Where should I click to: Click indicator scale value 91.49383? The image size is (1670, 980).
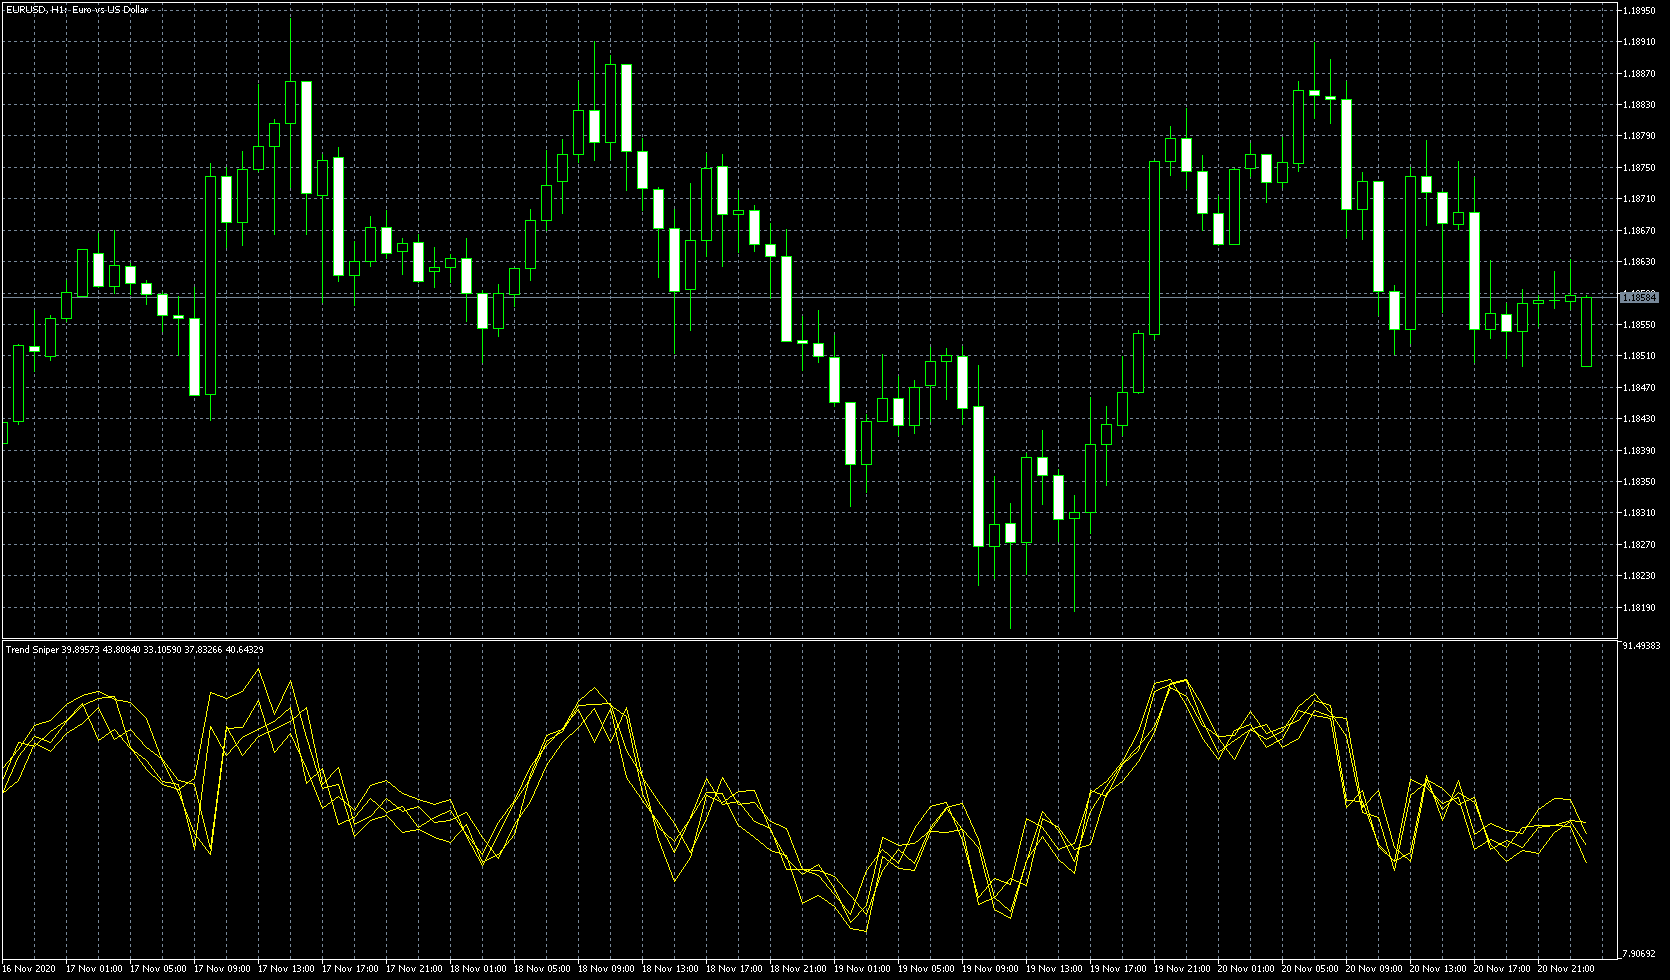point(1641,646)
